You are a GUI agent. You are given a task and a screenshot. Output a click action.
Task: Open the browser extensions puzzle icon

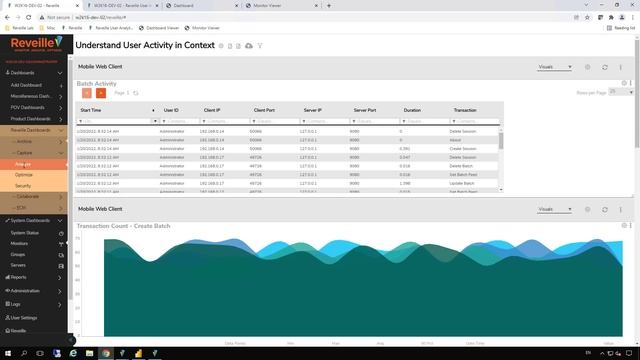pyautogui.click(x=611, y=18)
